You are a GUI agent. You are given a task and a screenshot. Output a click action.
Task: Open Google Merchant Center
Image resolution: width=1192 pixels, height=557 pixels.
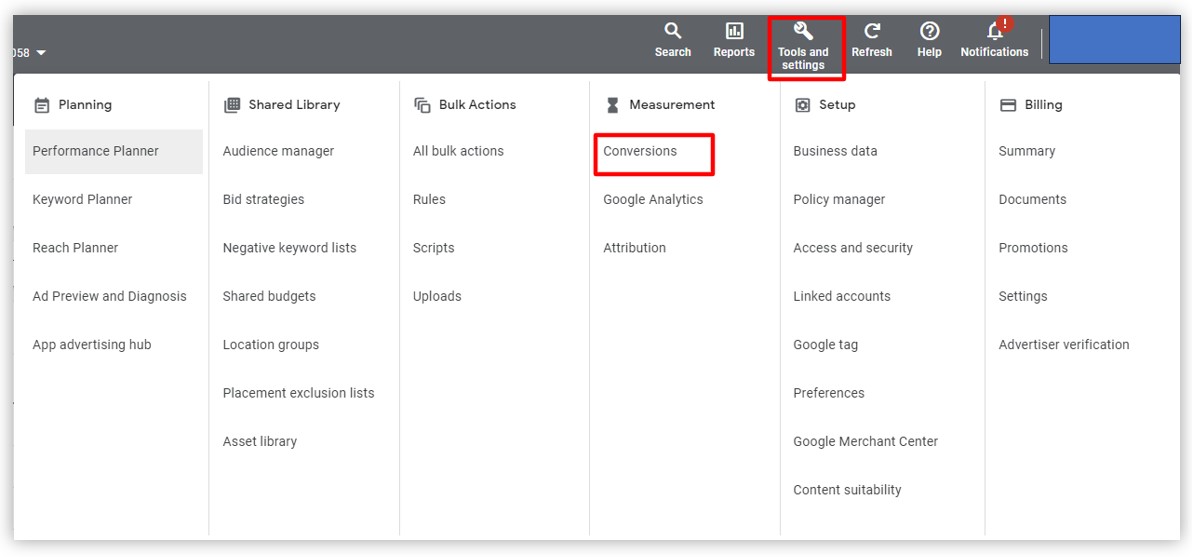click(866, 441)
